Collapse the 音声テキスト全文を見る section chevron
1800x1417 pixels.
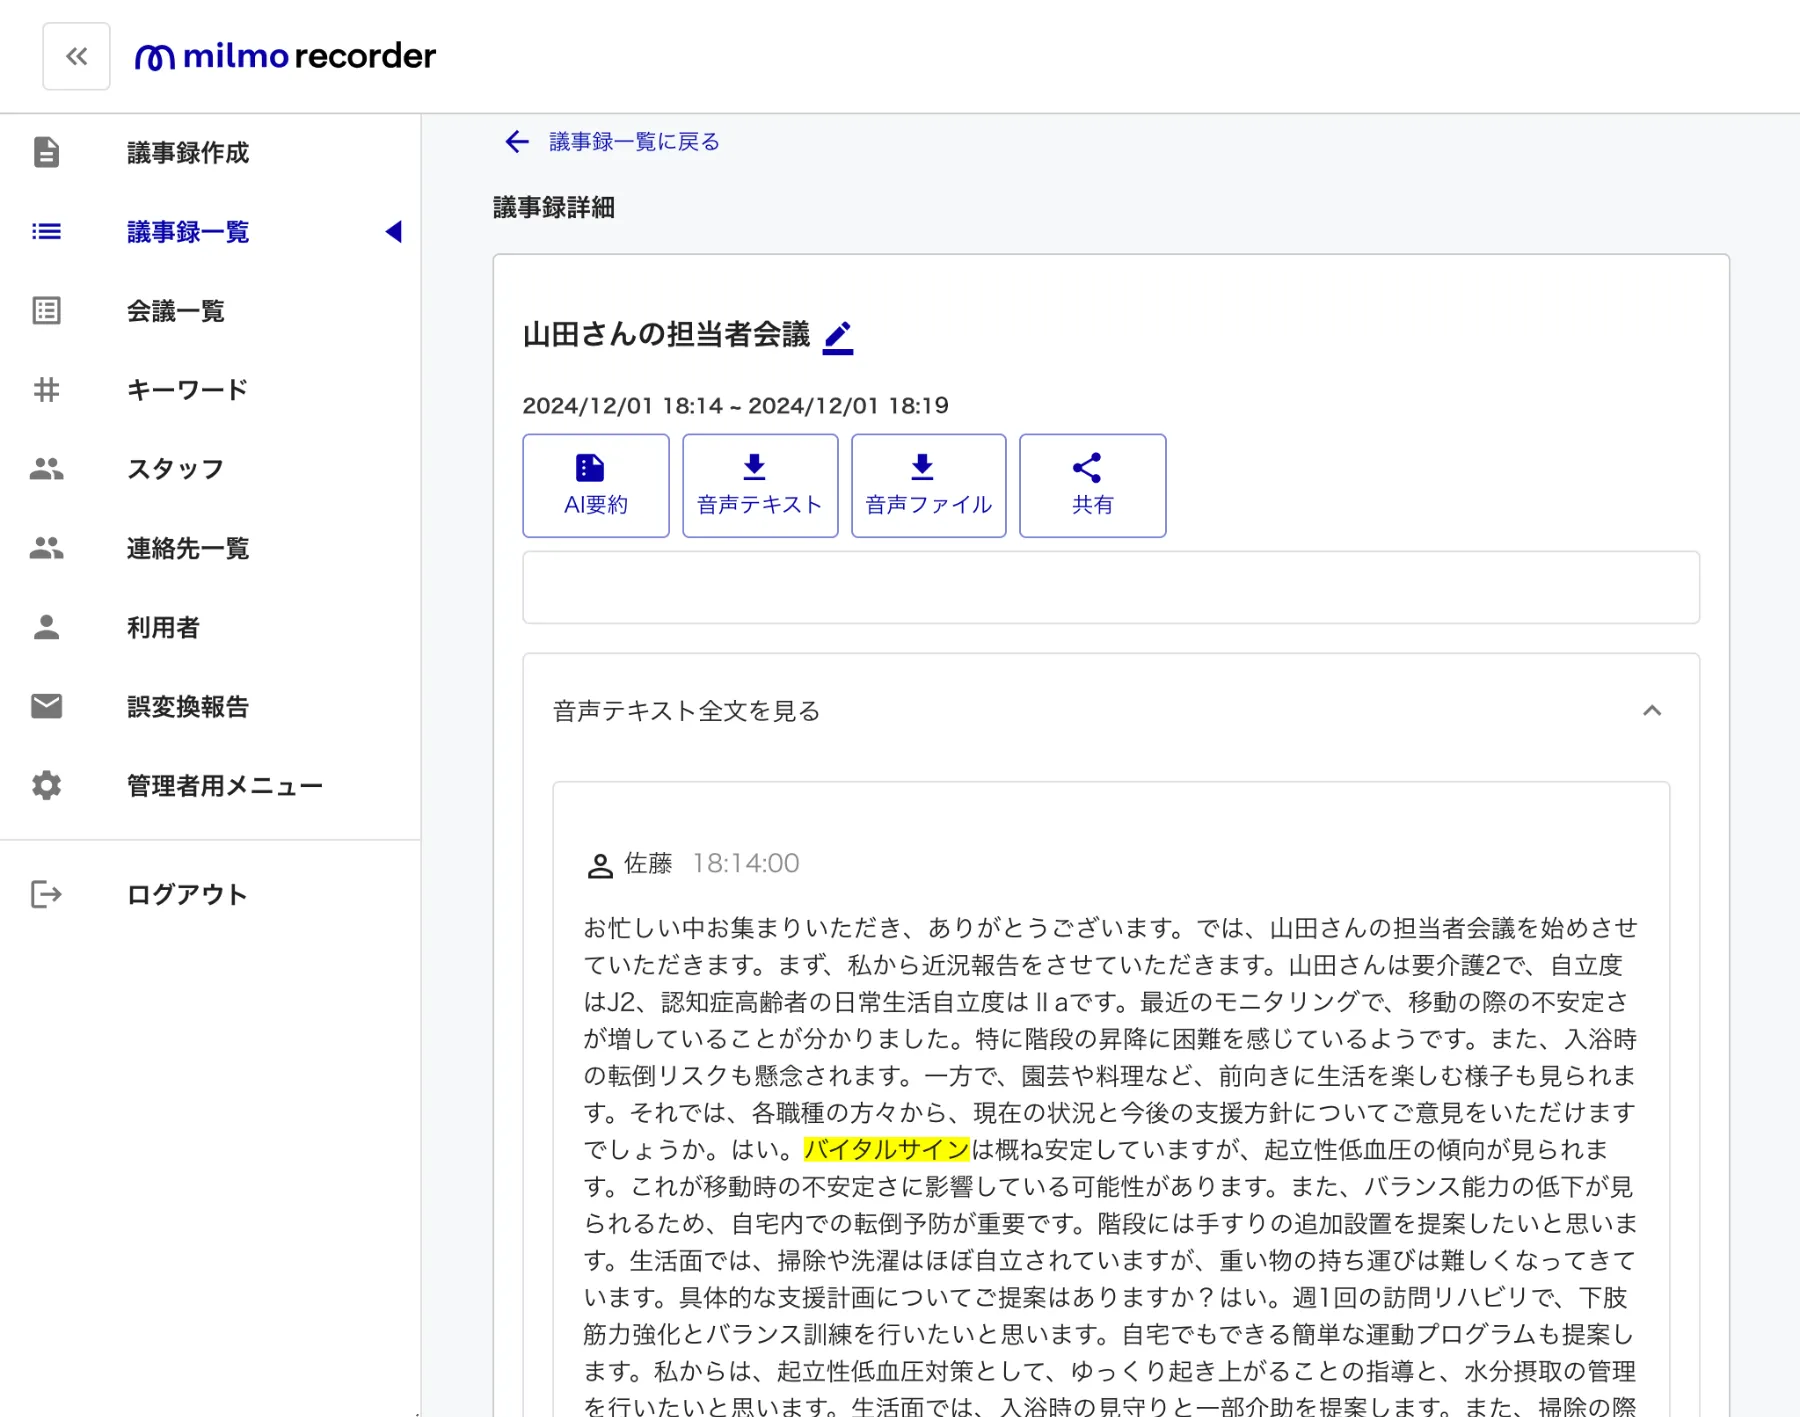(x=1652, y=711)
